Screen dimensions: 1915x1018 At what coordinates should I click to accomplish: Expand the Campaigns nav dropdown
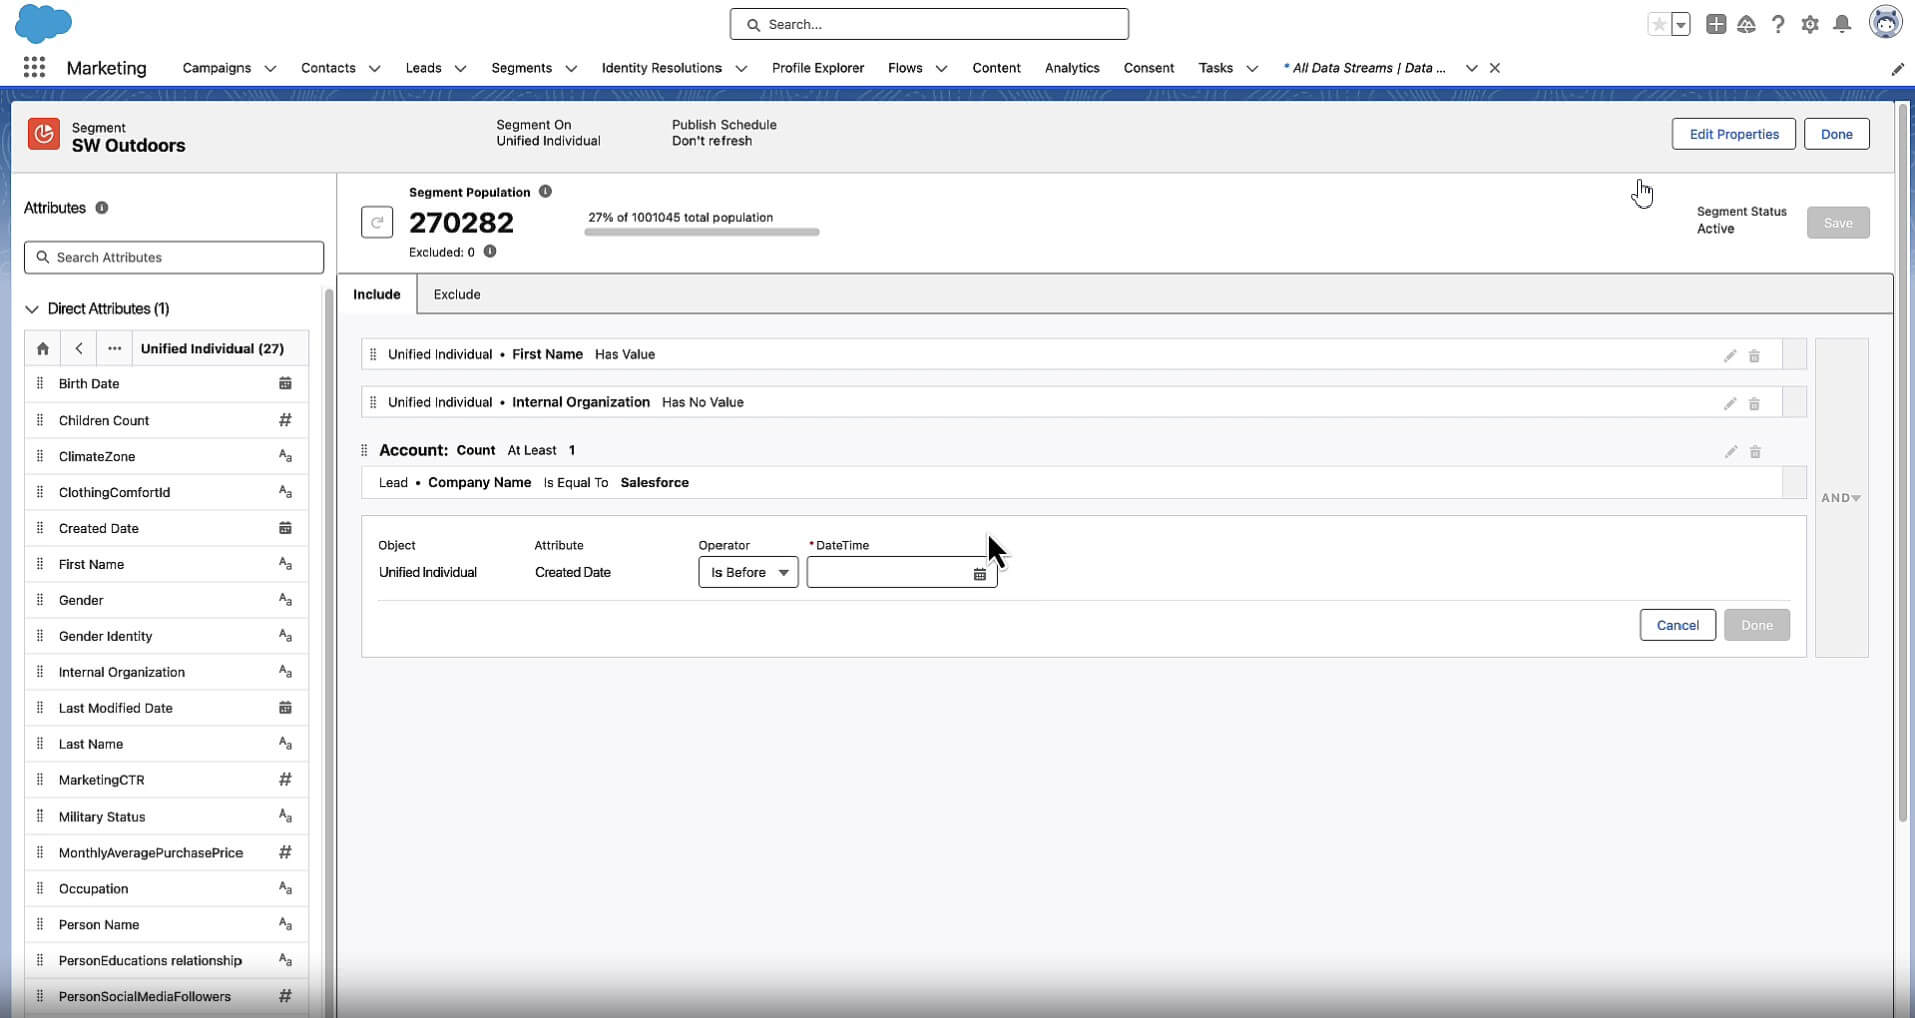point(270,68)
